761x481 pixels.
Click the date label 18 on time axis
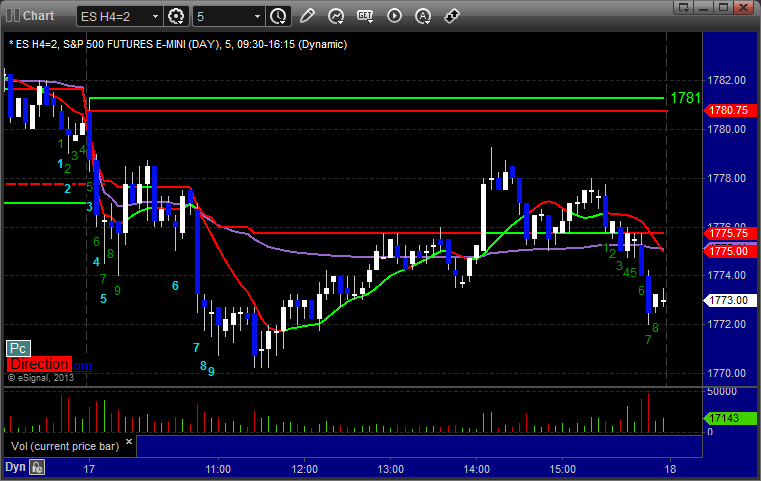[x=670, y=469]
